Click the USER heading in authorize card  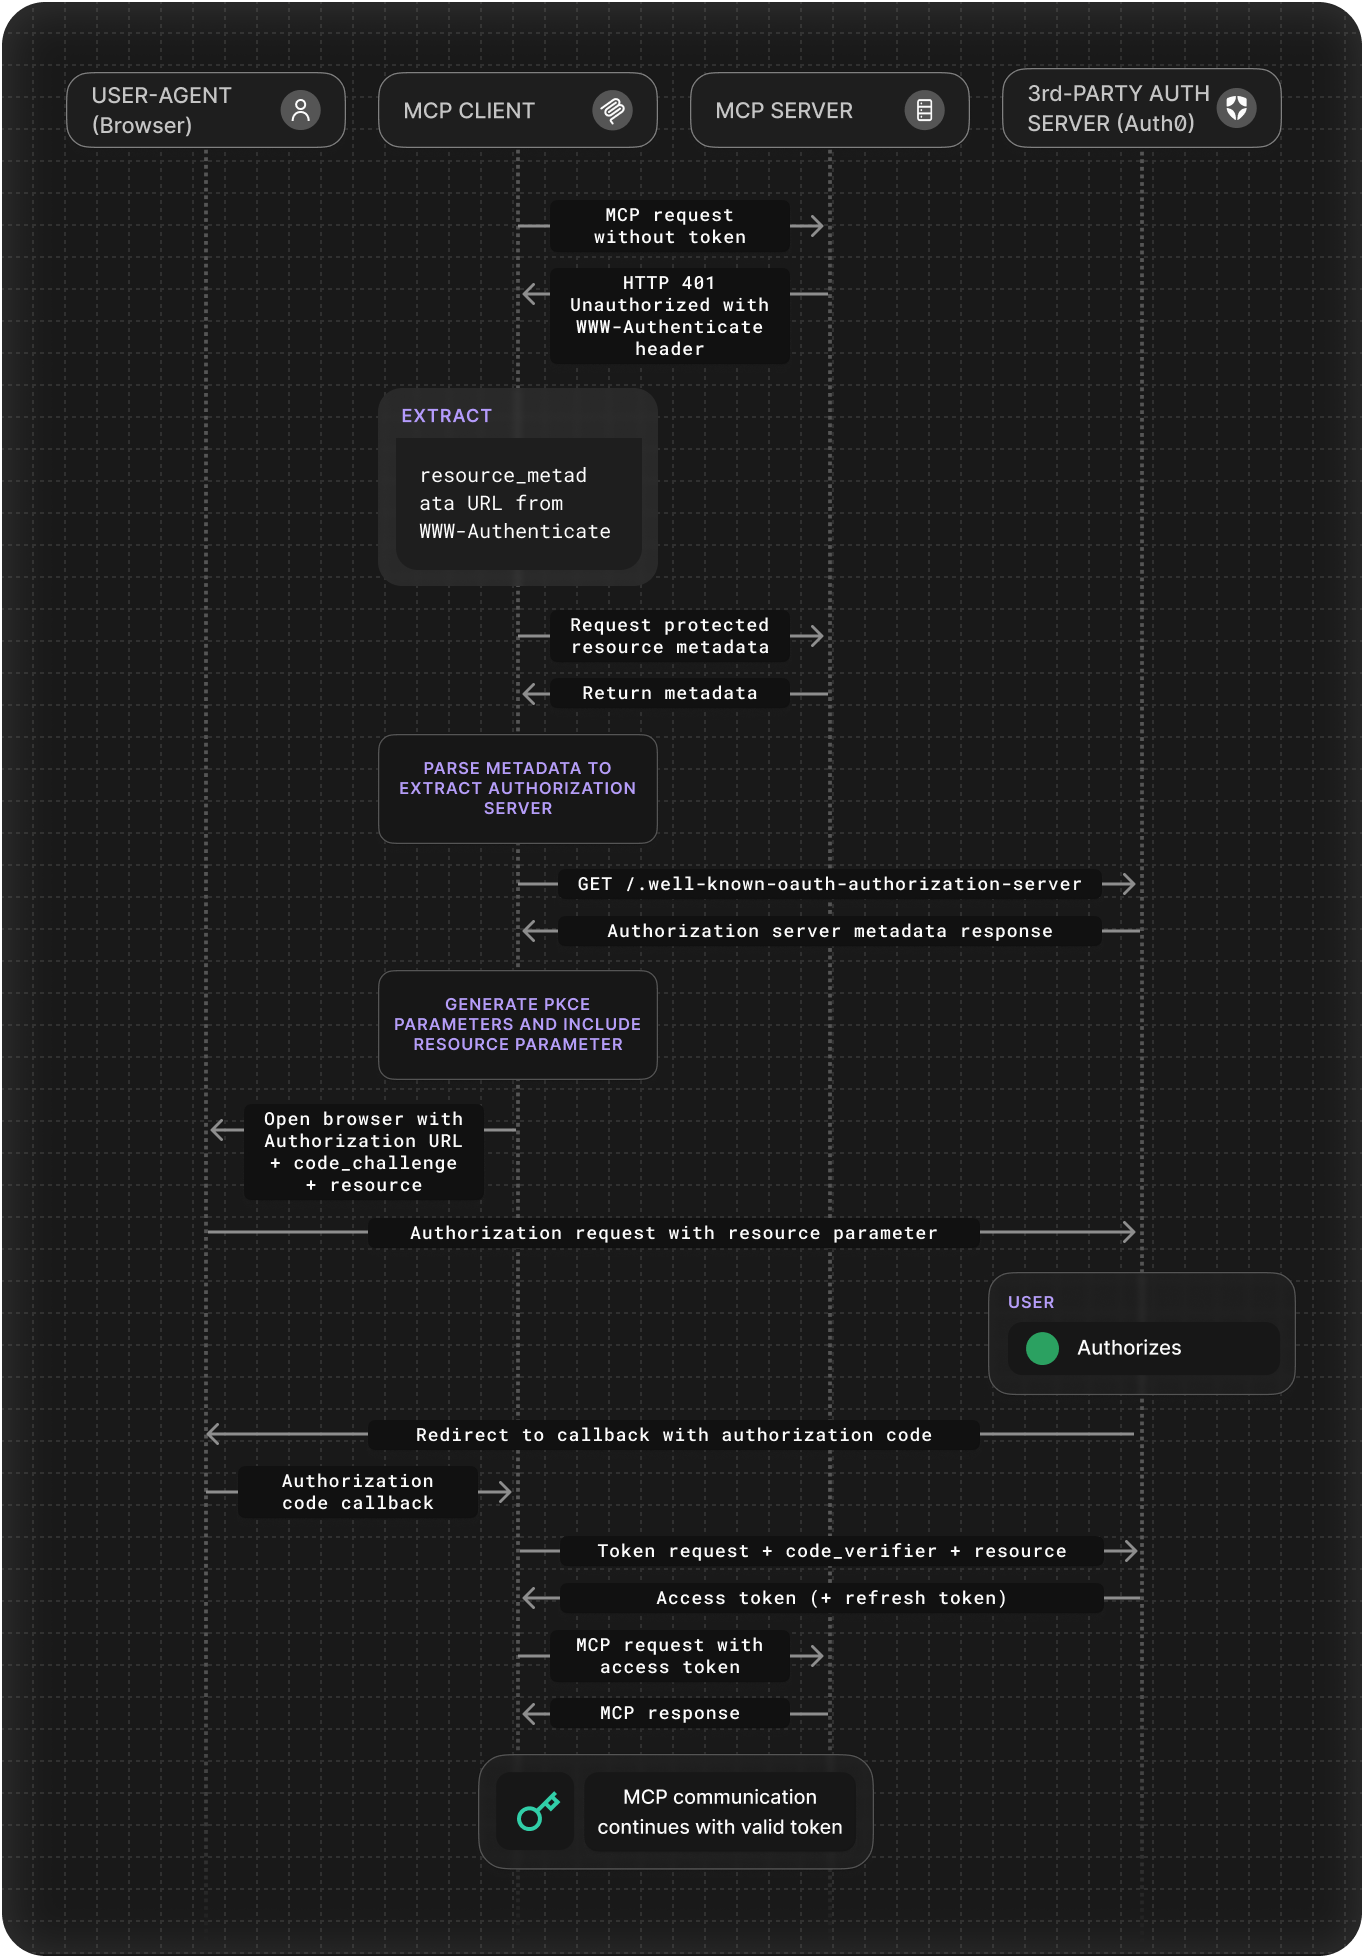(1031, 1302)
